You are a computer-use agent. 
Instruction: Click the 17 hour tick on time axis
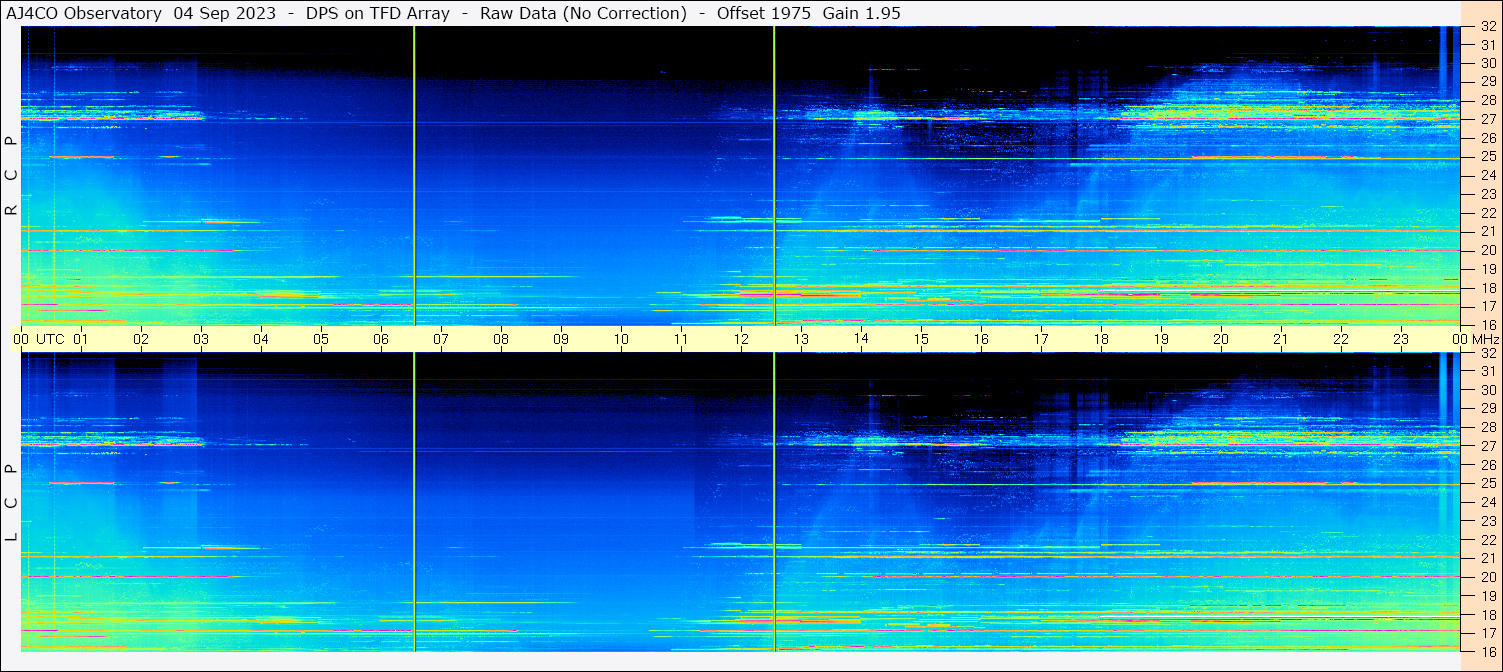1041,339
